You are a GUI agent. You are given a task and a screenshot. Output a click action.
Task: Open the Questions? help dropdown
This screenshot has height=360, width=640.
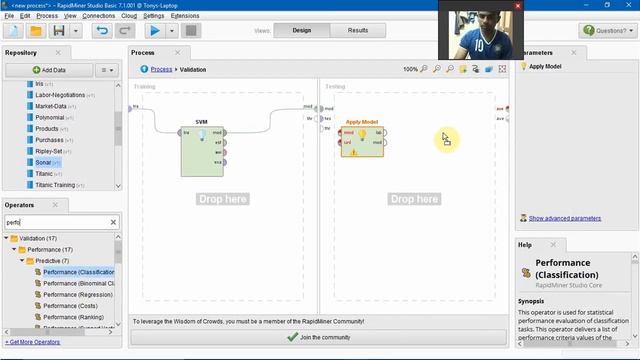coord(608,31)
